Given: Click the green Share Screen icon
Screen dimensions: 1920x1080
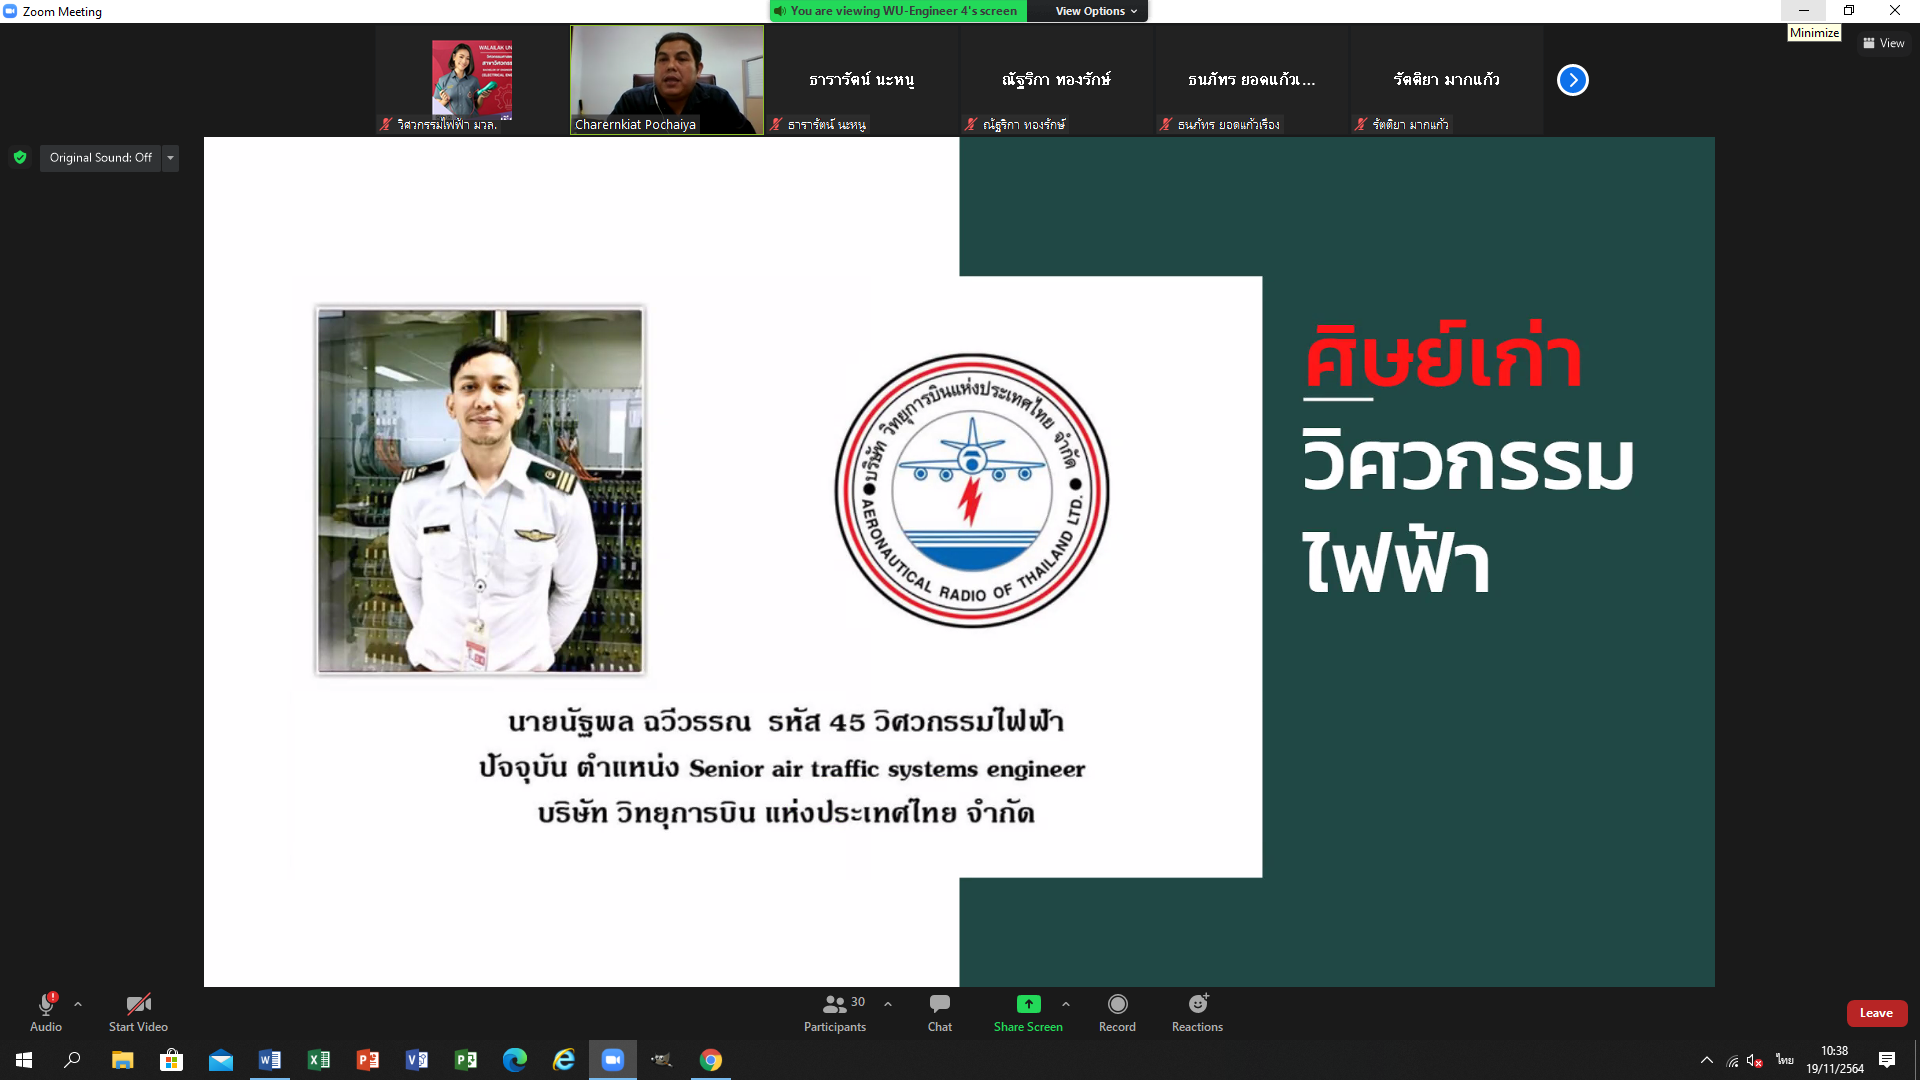Looking at the screenshot, I should click(x=1028, y=1004).
